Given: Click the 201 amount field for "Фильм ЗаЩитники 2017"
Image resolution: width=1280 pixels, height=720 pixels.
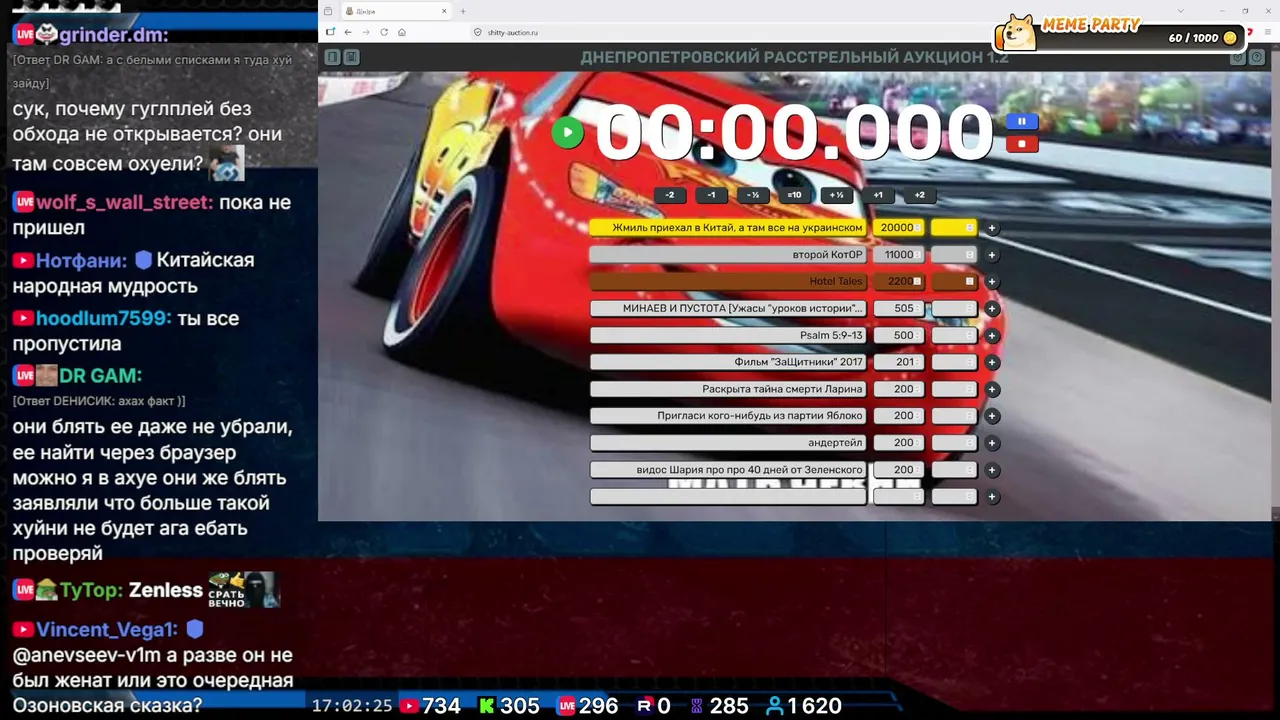Looking at the screenshot, I should tap(898, 362).
